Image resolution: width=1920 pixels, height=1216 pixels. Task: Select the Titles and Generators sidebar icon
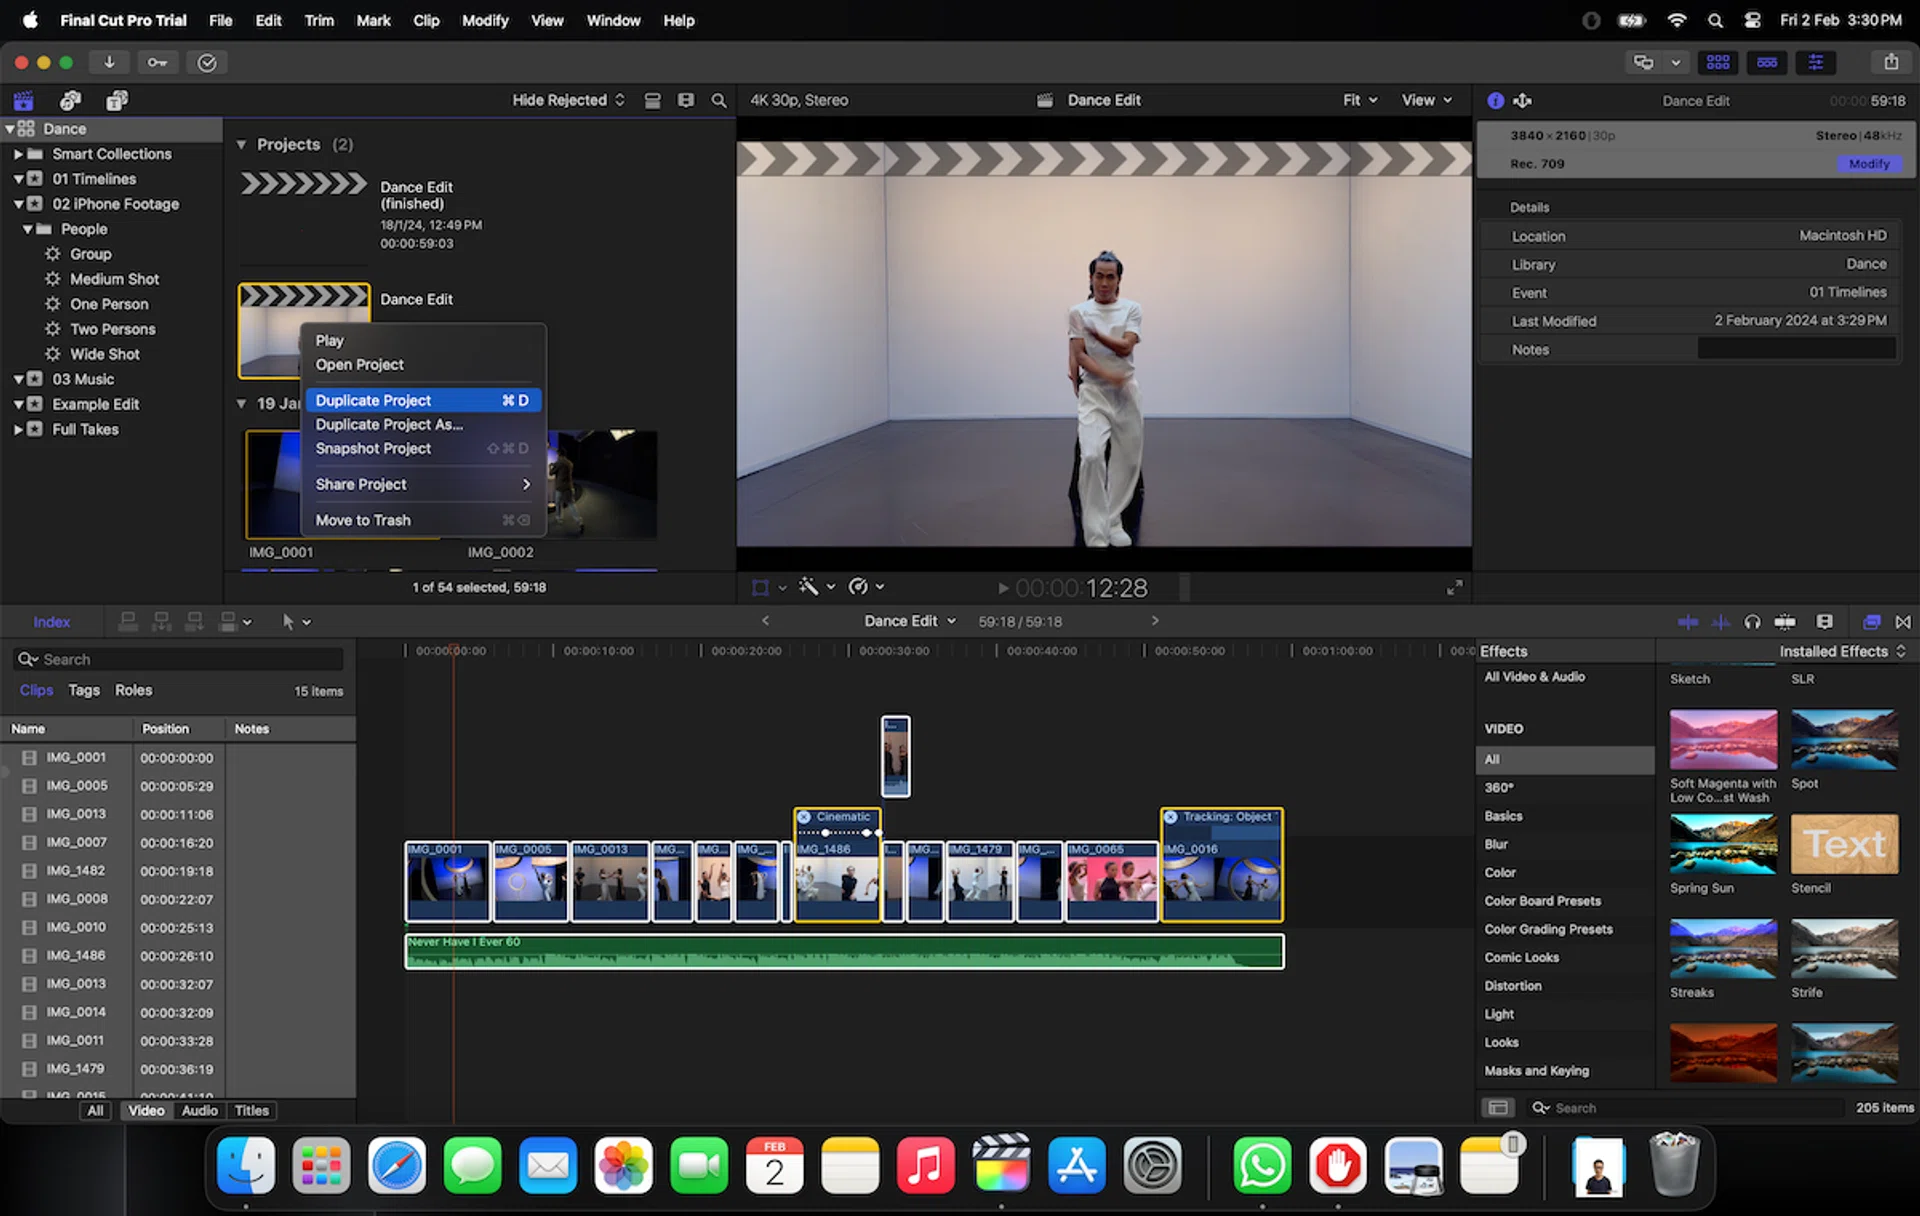click(x=117, y=100)
